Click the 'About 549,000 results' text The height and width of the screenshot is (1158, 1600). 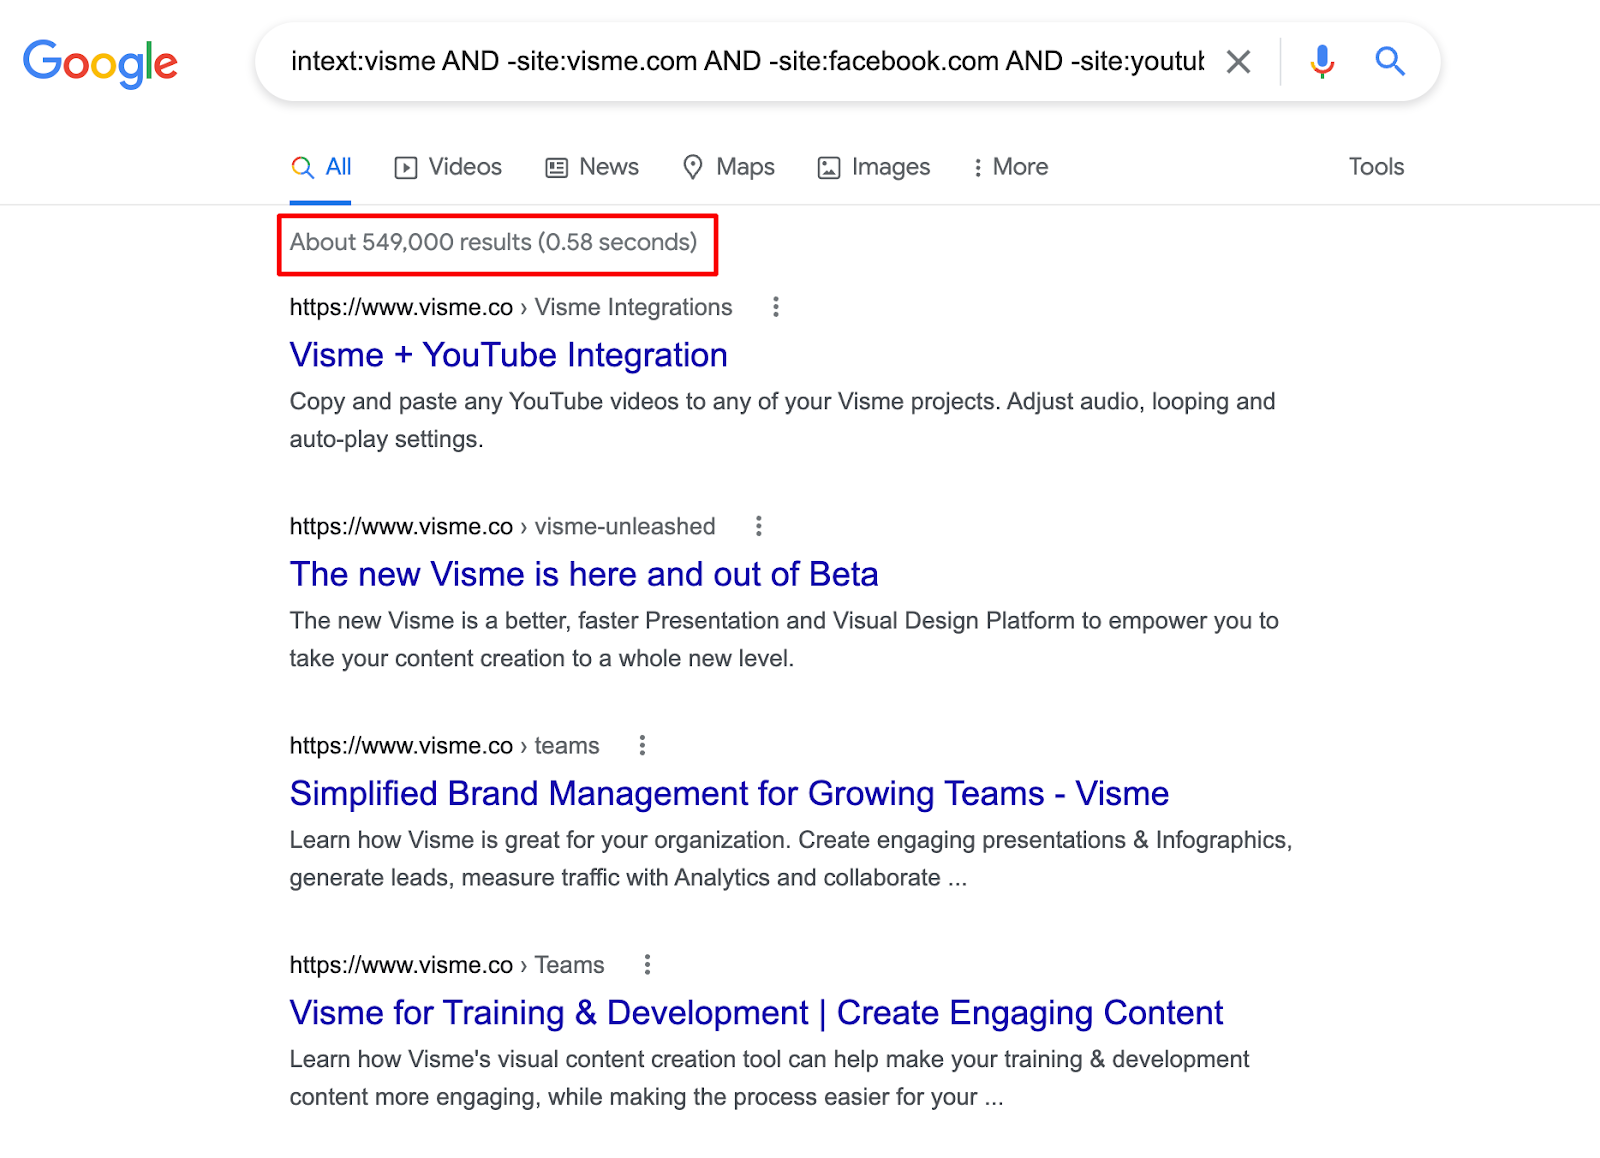(x=493, y=242)
